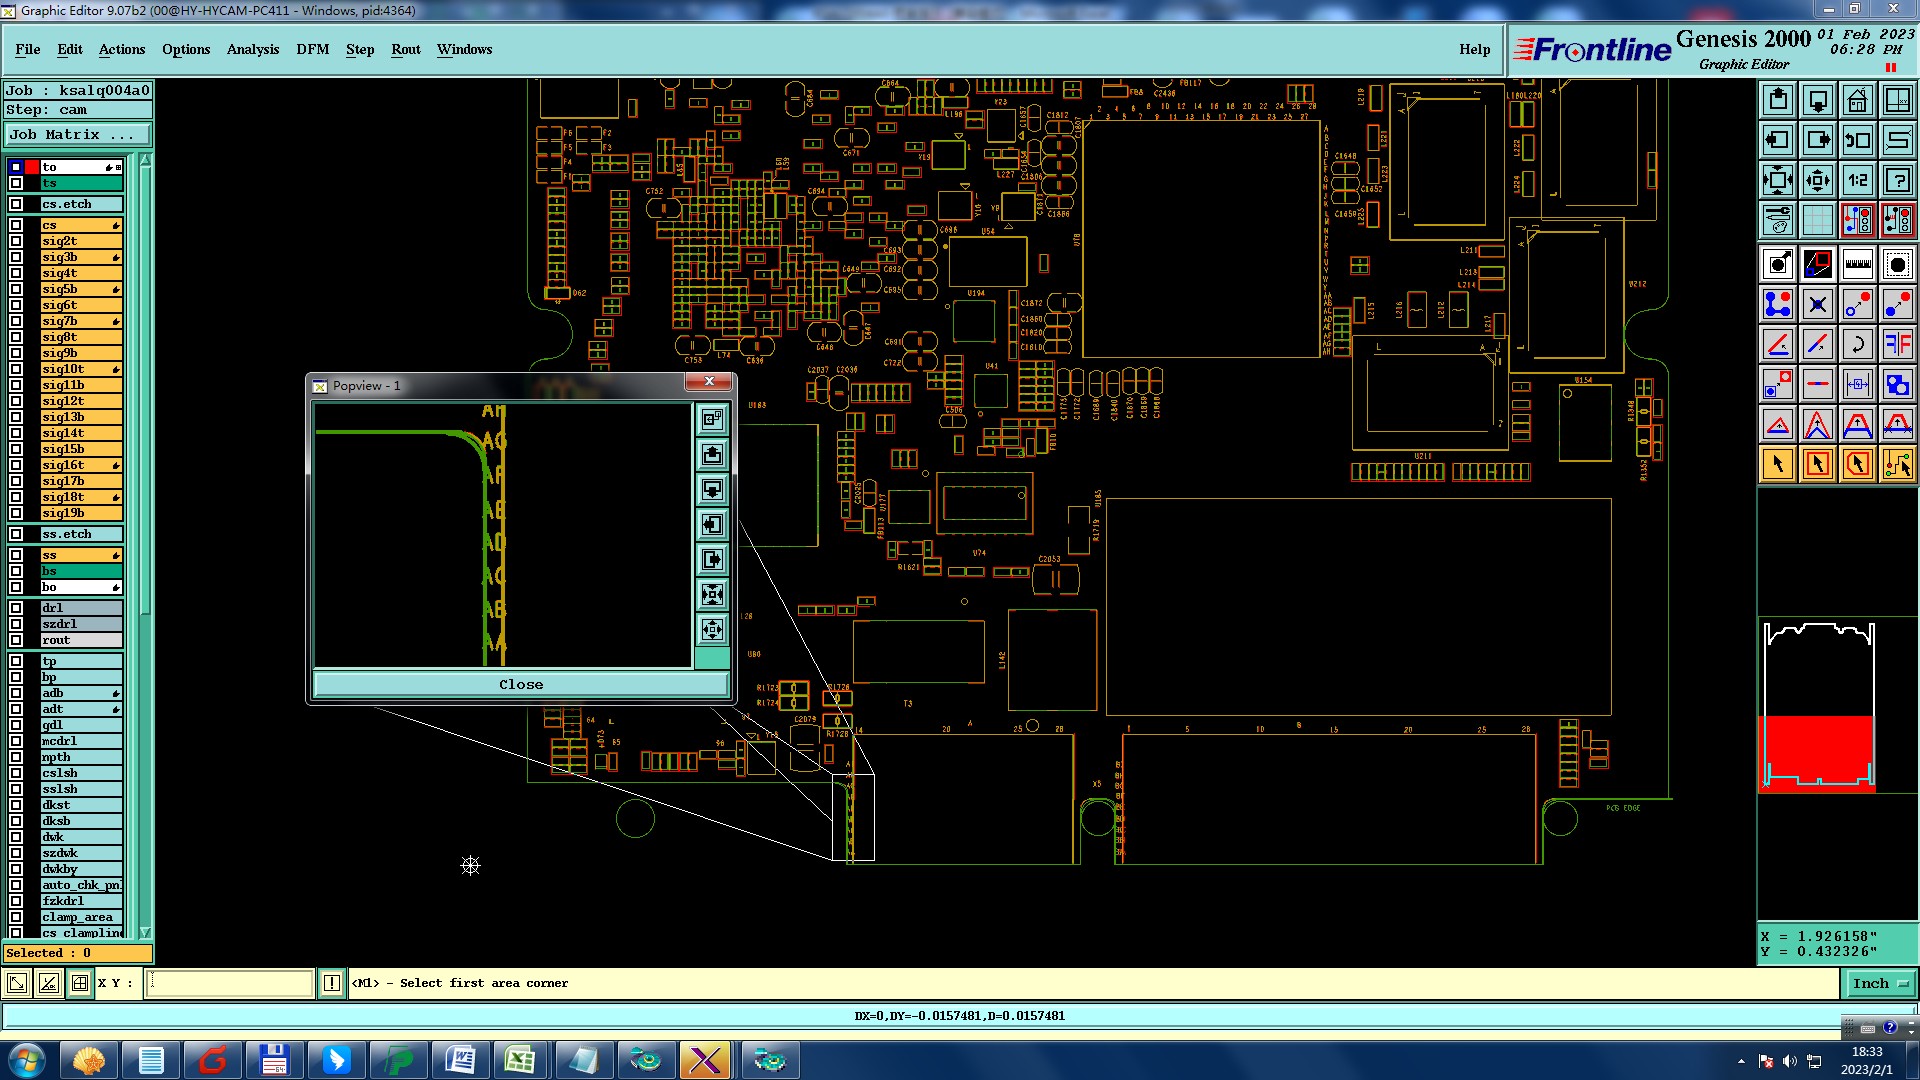Click the question mark help icon

click(x=1897, y=180)
